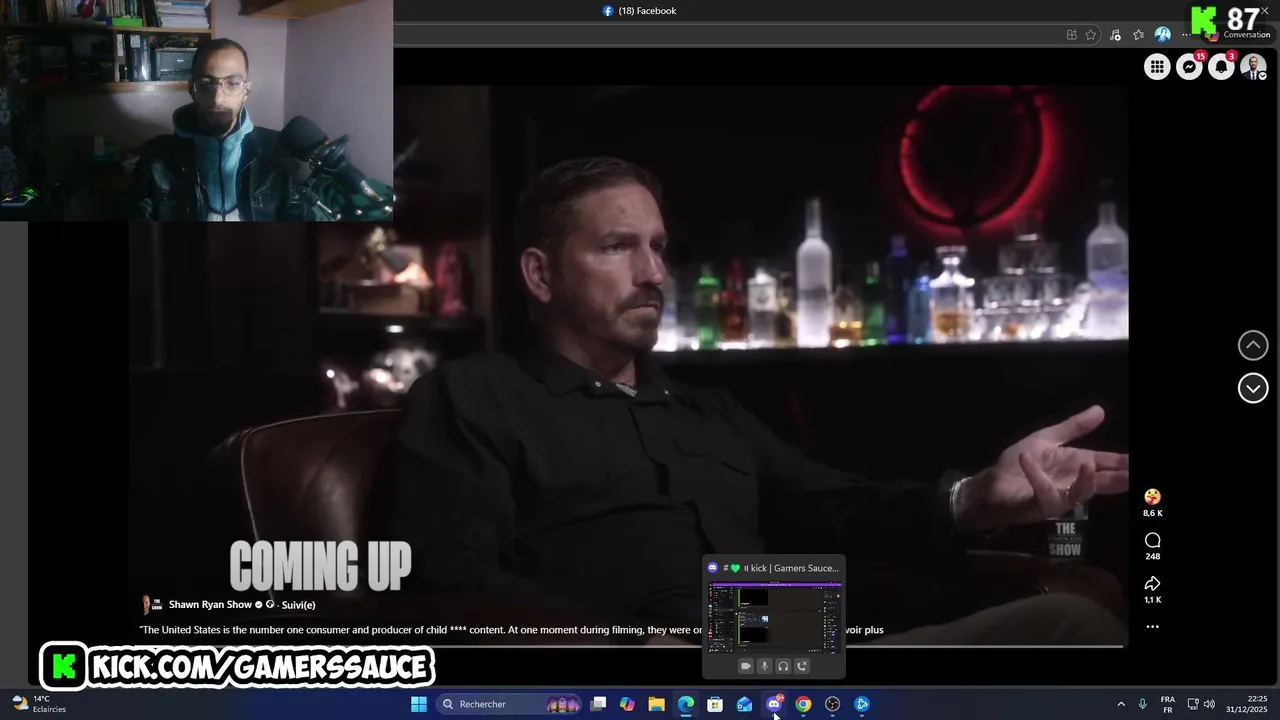Switch to Discord on the taskbar
Image resolution: width=1280 pixels, height=720 pixels.
[774, 704]
